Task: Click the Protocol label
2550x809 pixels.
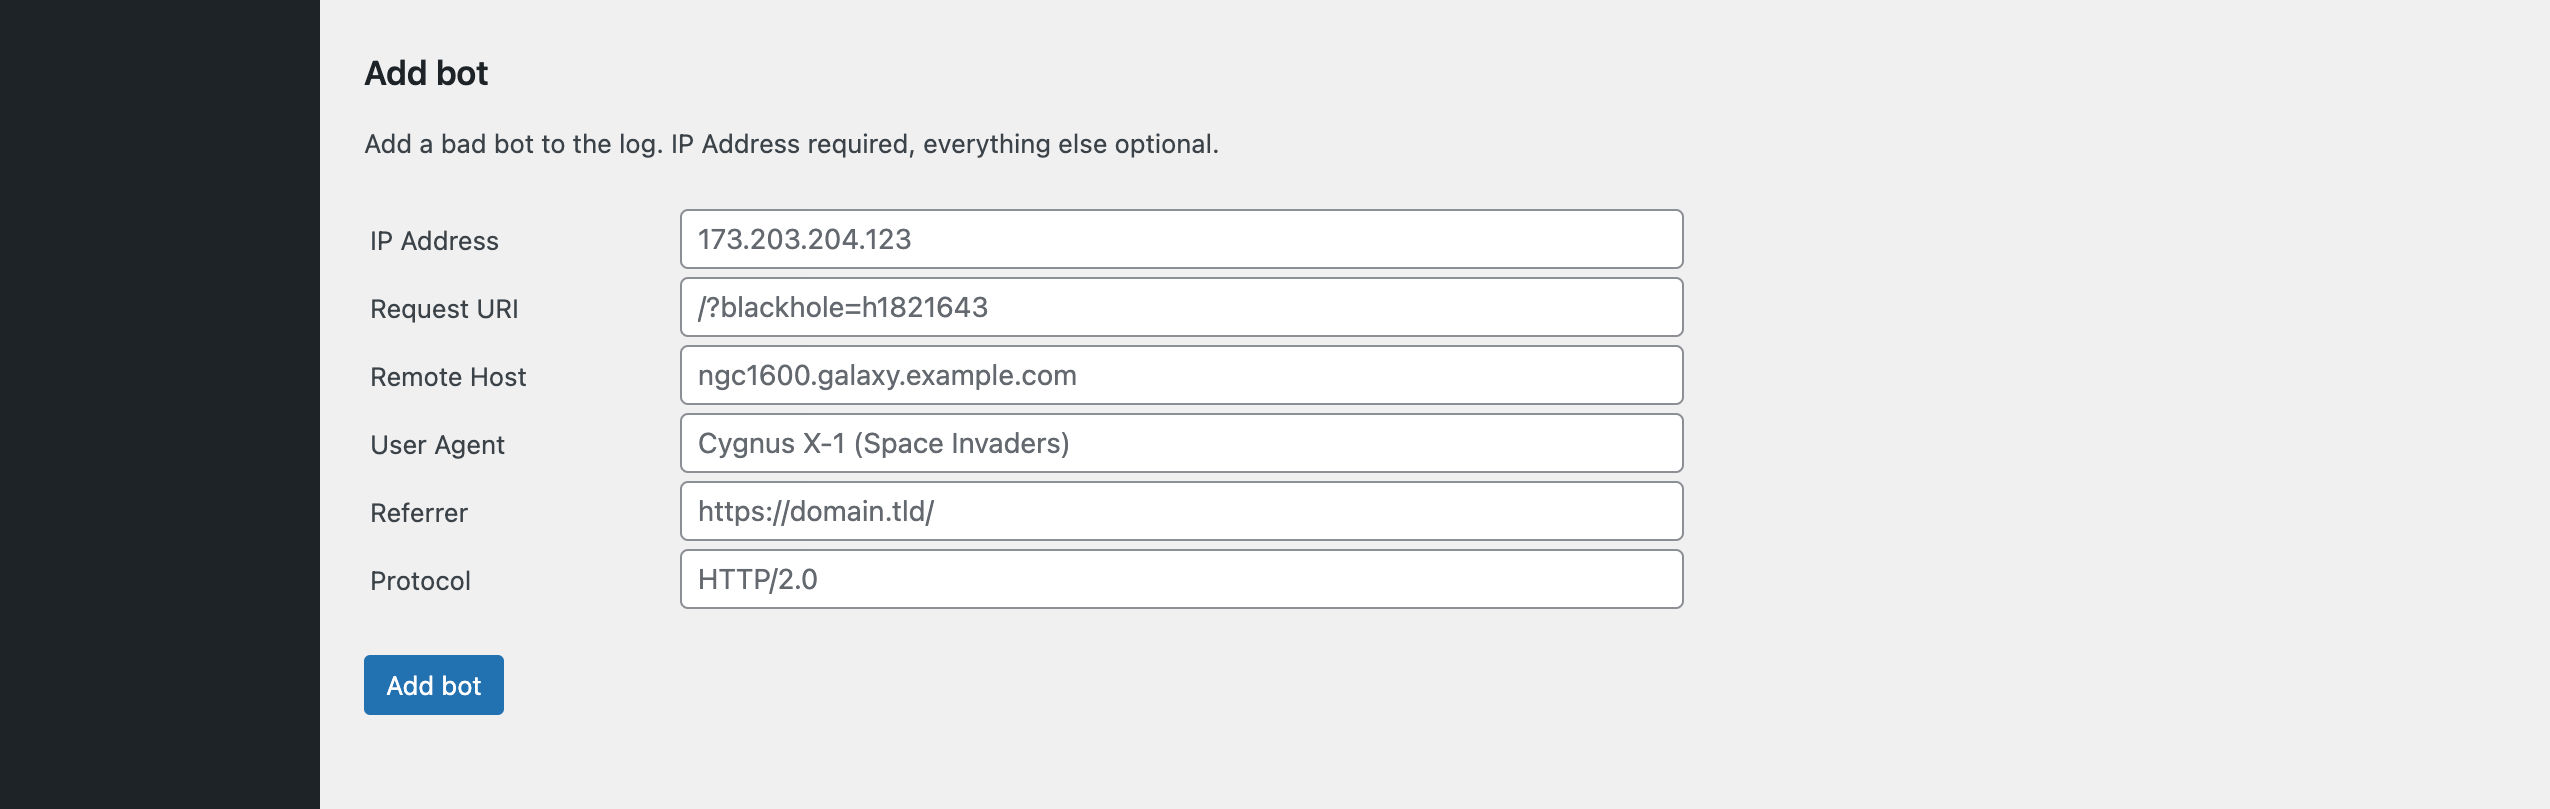Action: 420,581
